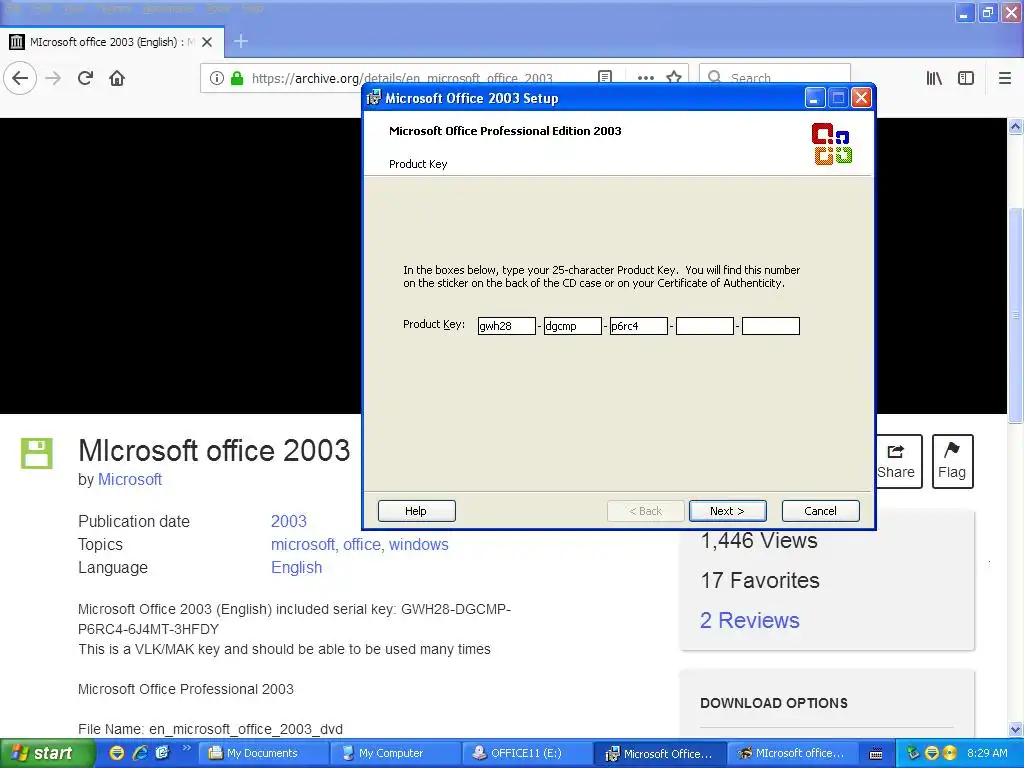The height and width of the screenshot is (768, 1024).
Task: Click Help in the Office Setup dialog
Action: pos(416,511)
